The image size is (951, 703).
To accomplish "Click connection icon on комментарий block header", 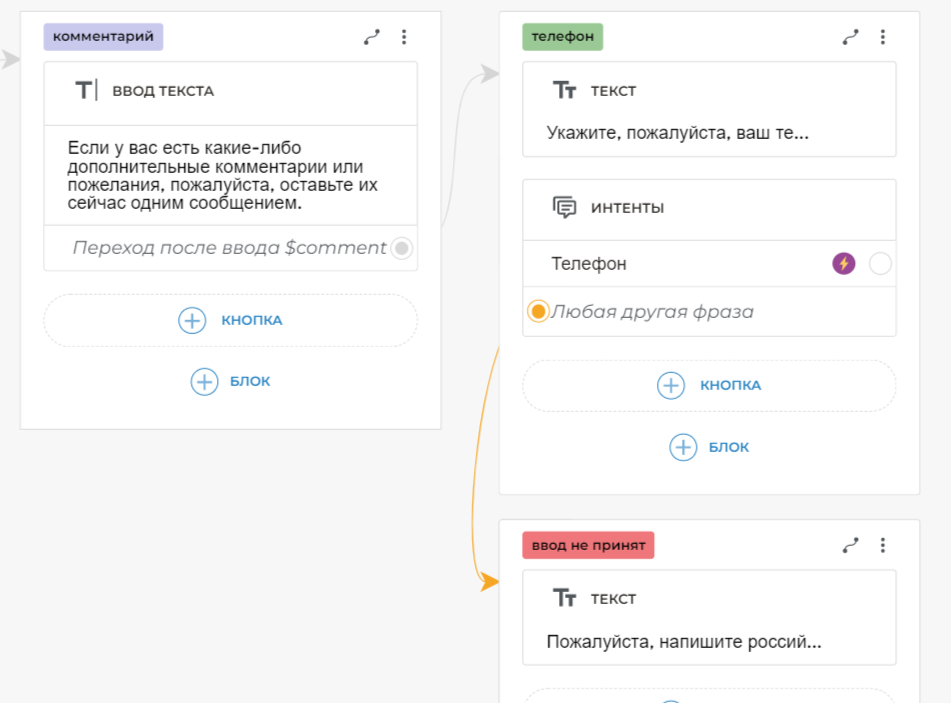I will [372, 37].
